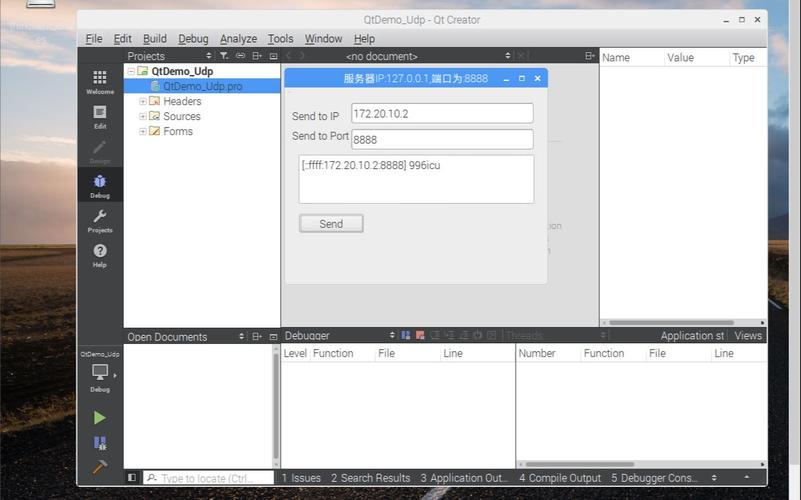Click the debugger interrupt/continue icon
Image resolution: width=801 pixels, height=500 pixels.
(x=406, y=335)
